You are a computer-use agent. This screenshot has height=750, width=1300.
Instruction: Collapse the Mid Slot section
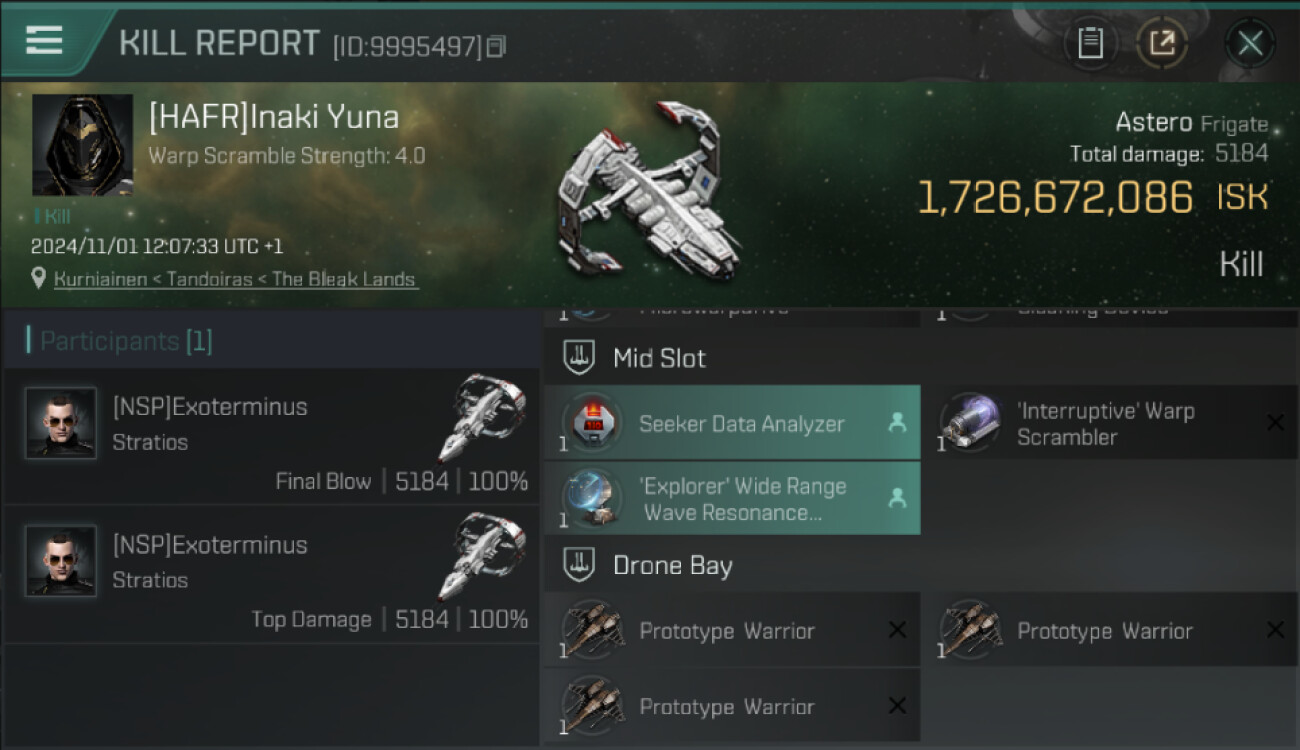(x=579, y=358)
